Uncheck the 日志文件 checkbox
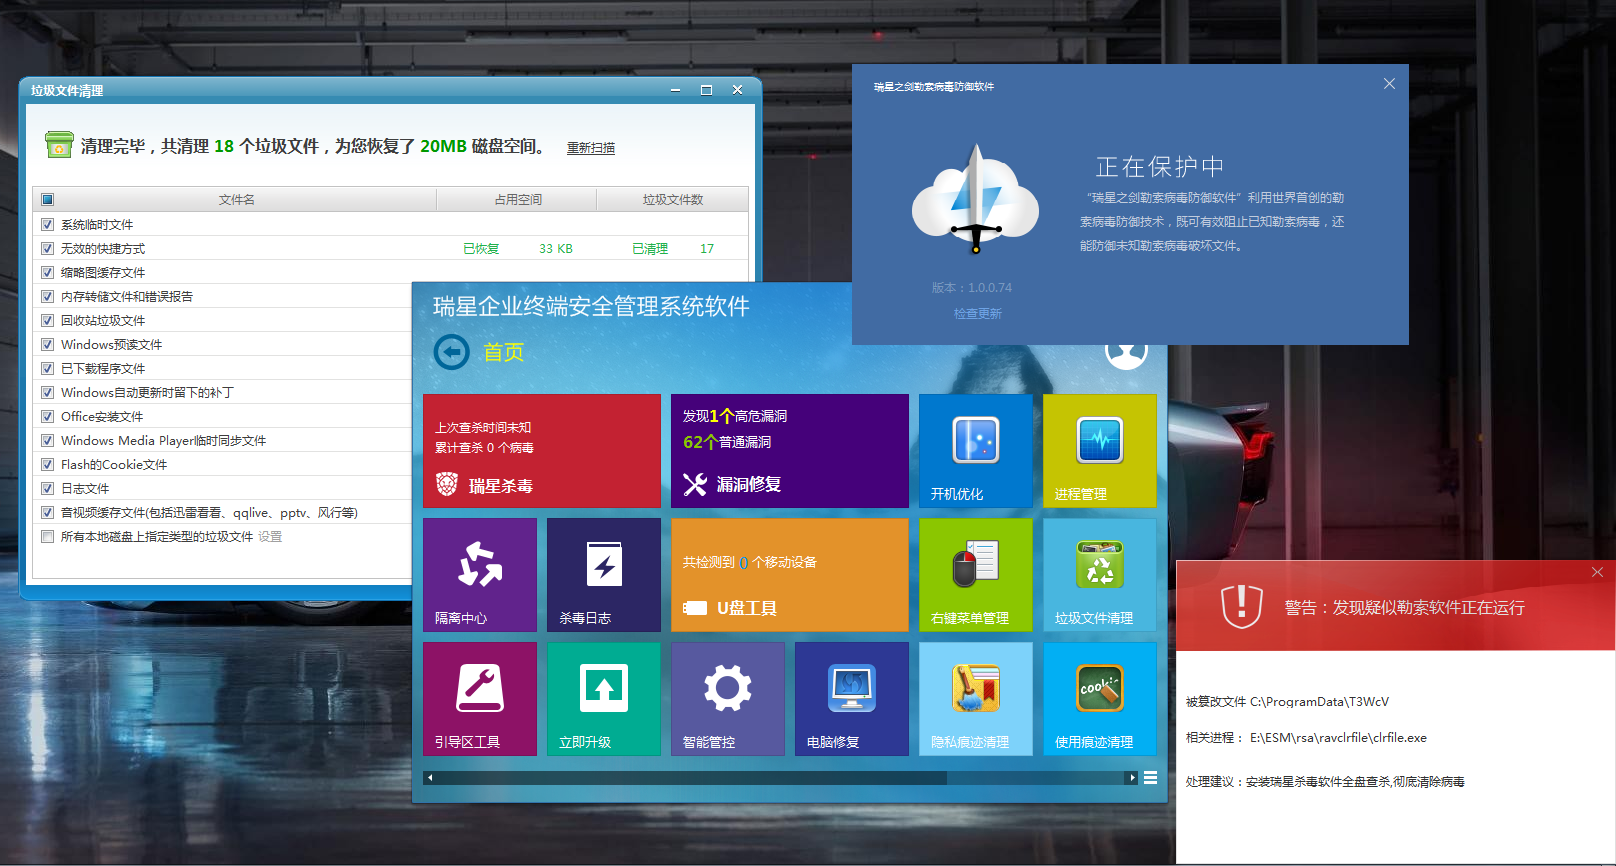Screen dimensions: 1616x866 click(47, 488)
